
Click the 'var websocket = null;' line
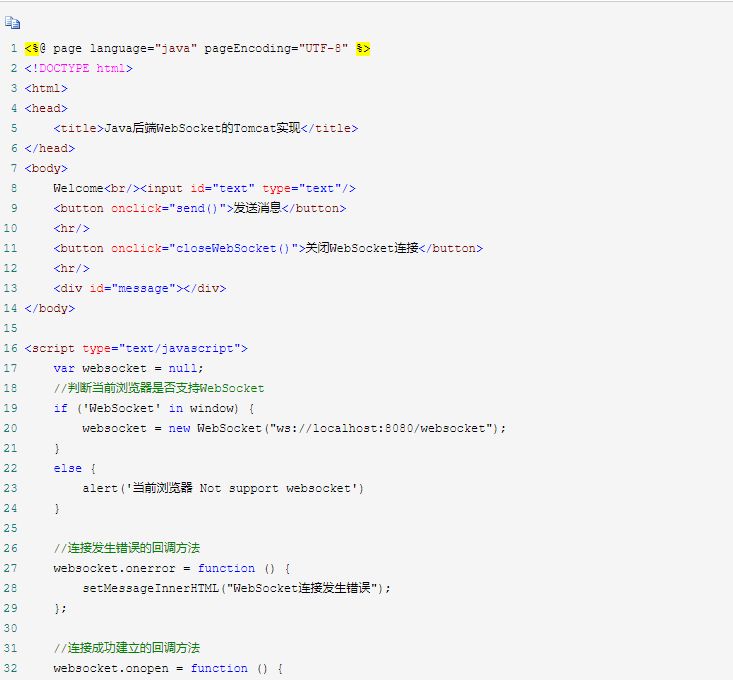tap(129, 368)
